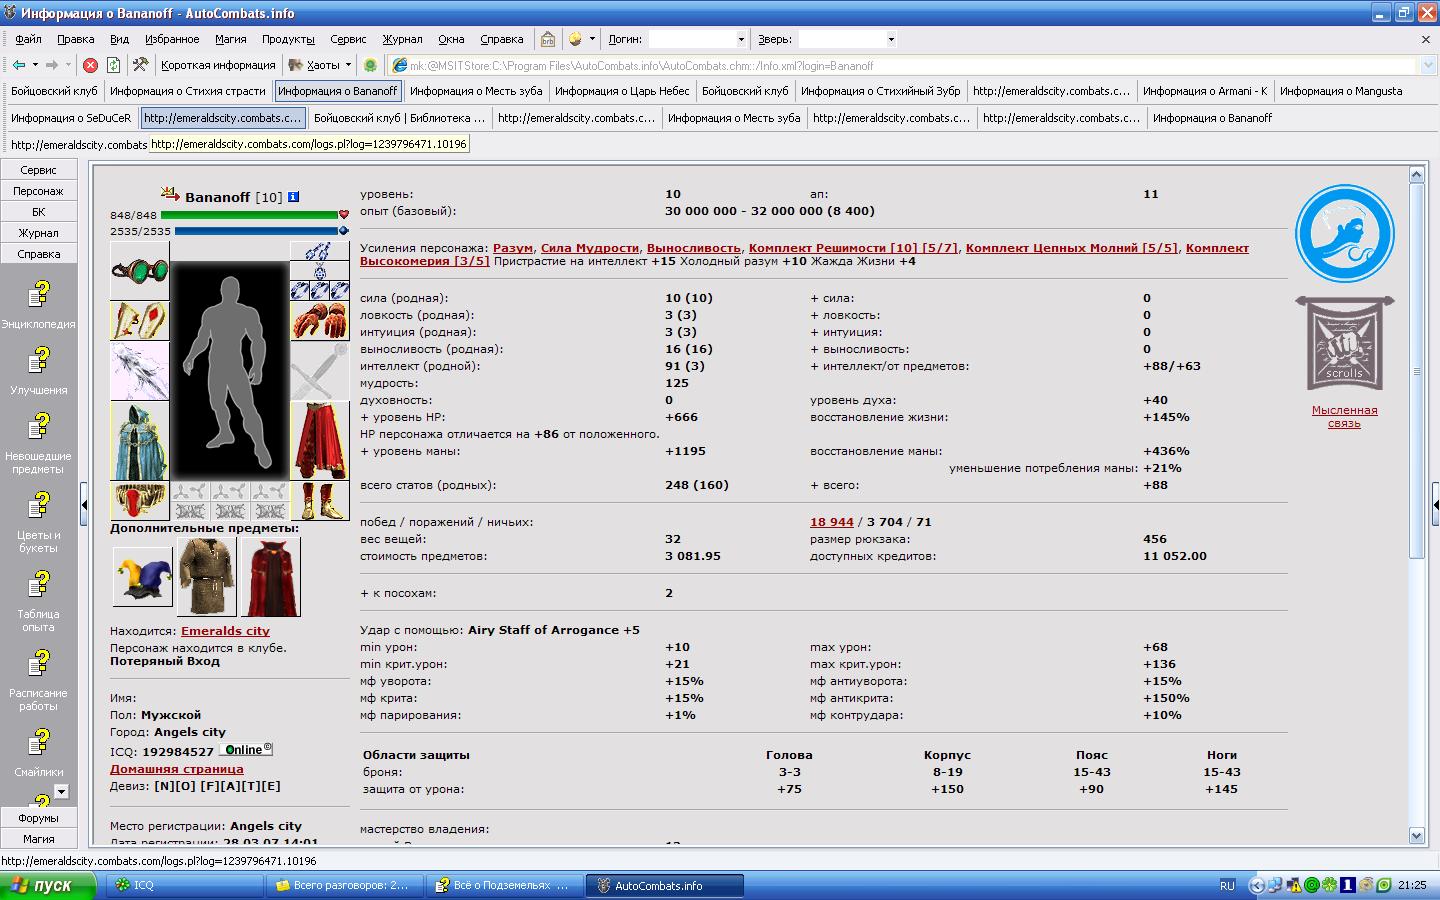Switch to the Информация о Mangusta tab
1440x900 pixels.
(x=1341, y=91)
